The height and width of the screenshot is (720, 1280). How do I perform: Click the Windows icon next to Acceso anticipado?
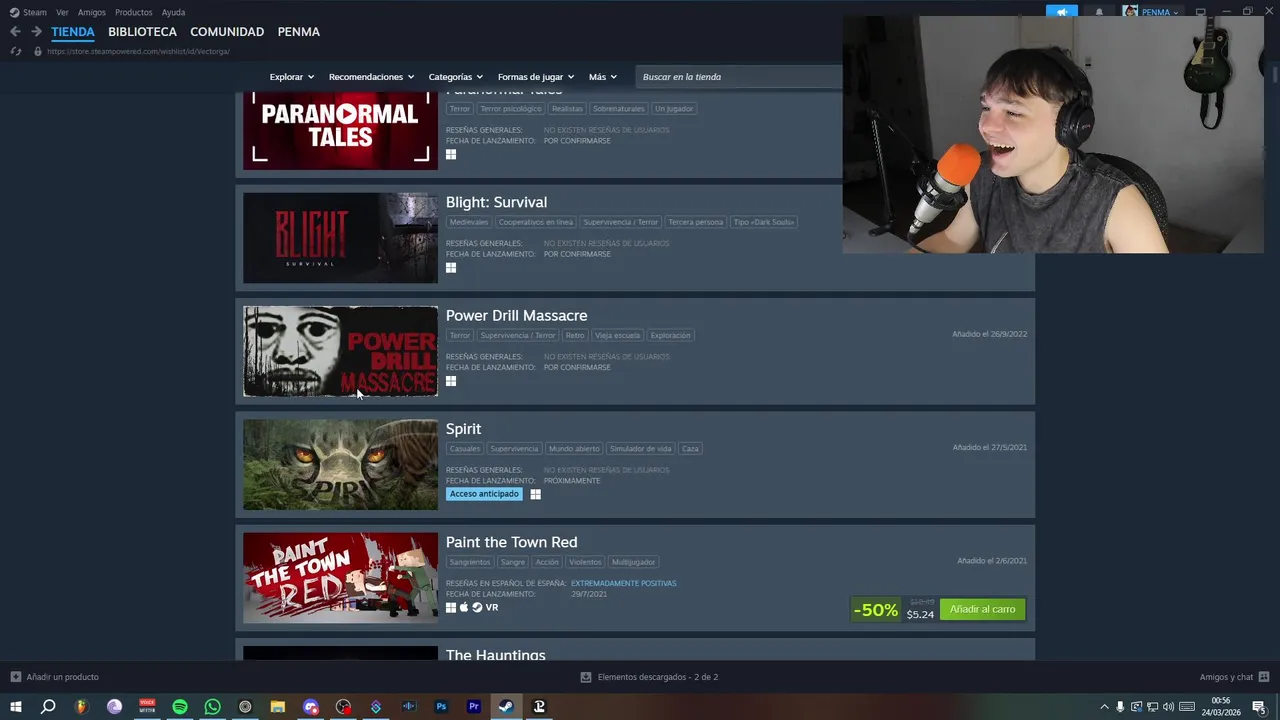(535, 494)
